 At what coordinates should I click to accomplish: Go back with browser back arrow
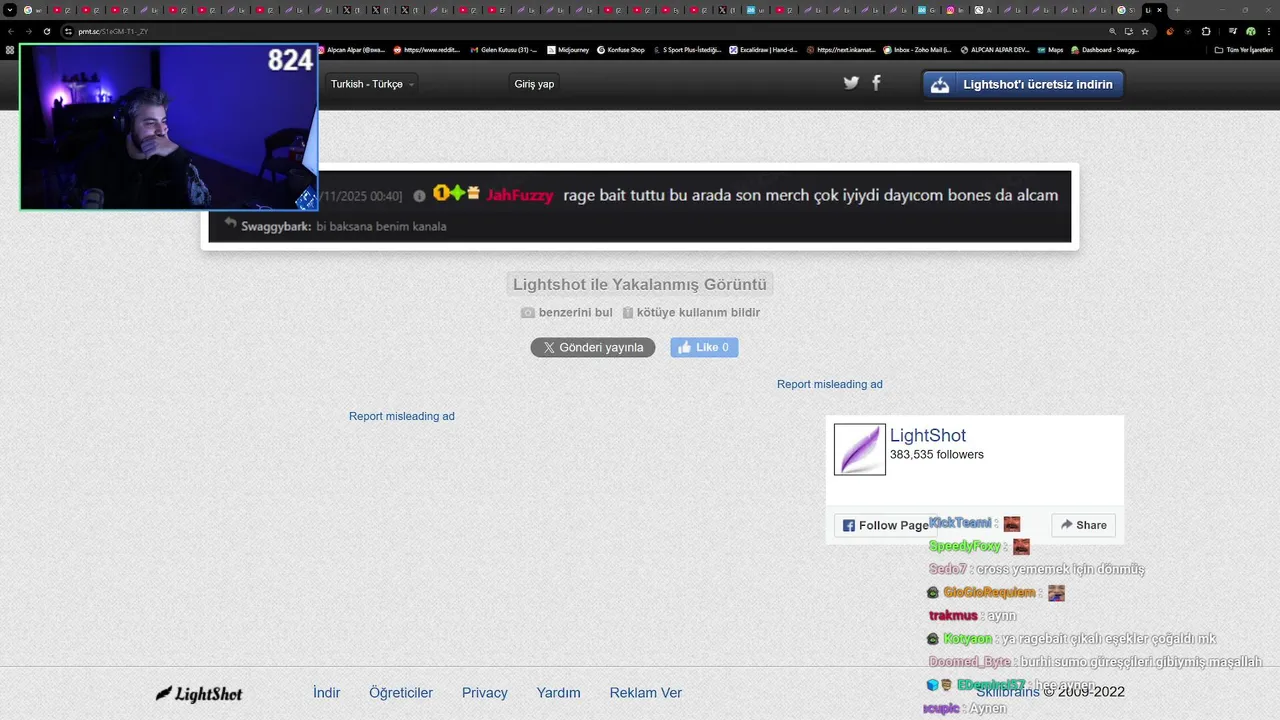click(10, 31)
